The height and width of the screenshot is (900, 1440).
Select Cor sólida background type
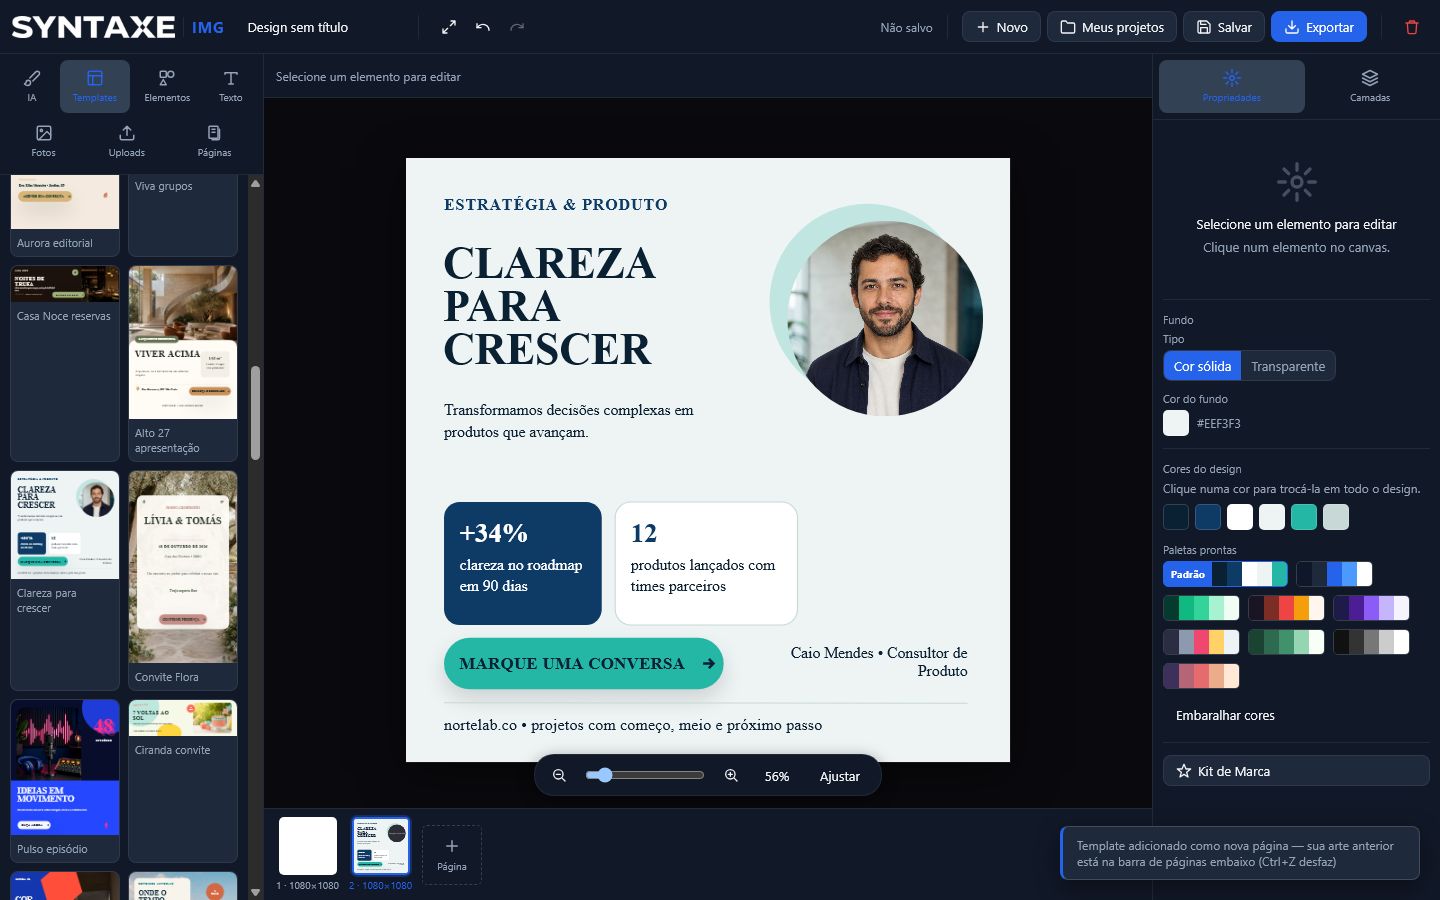(1202, 366)
